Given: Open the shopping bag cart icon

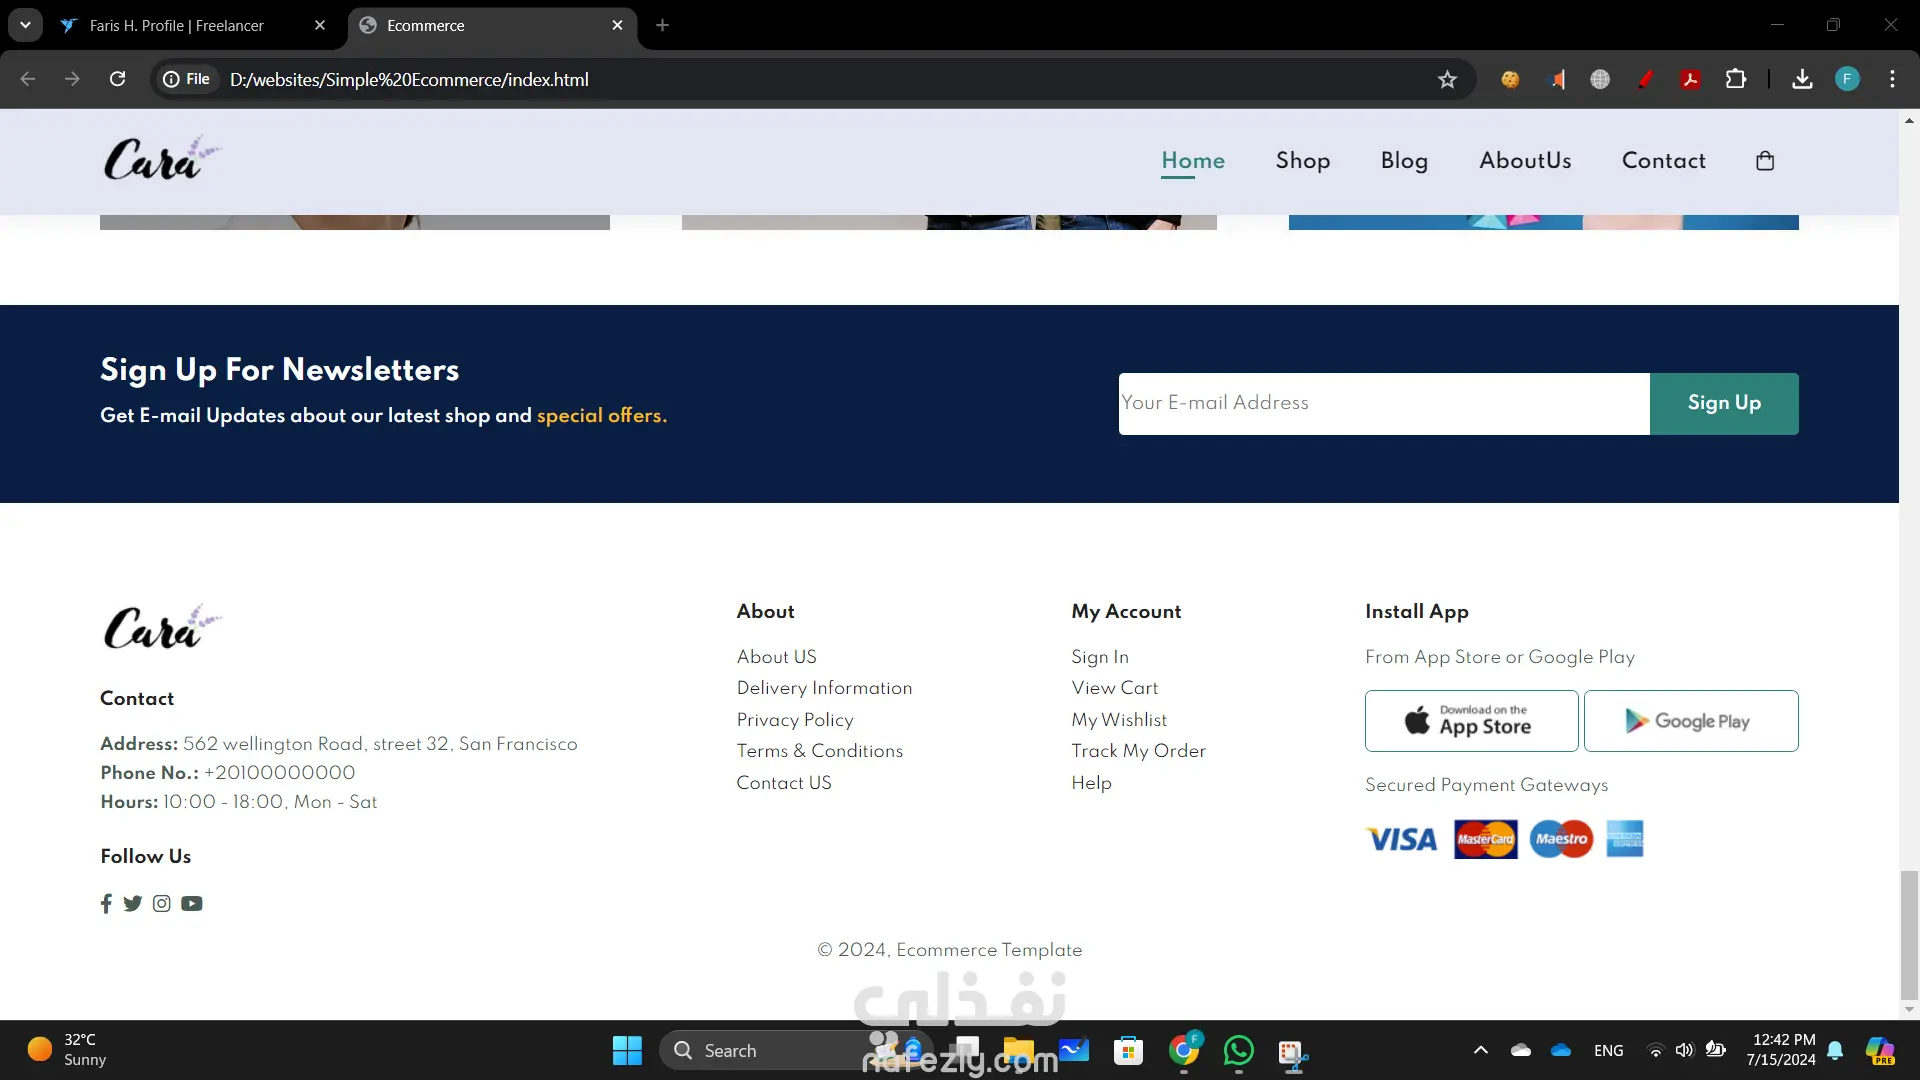Looking at the screenshot, I should point(1765,161).
